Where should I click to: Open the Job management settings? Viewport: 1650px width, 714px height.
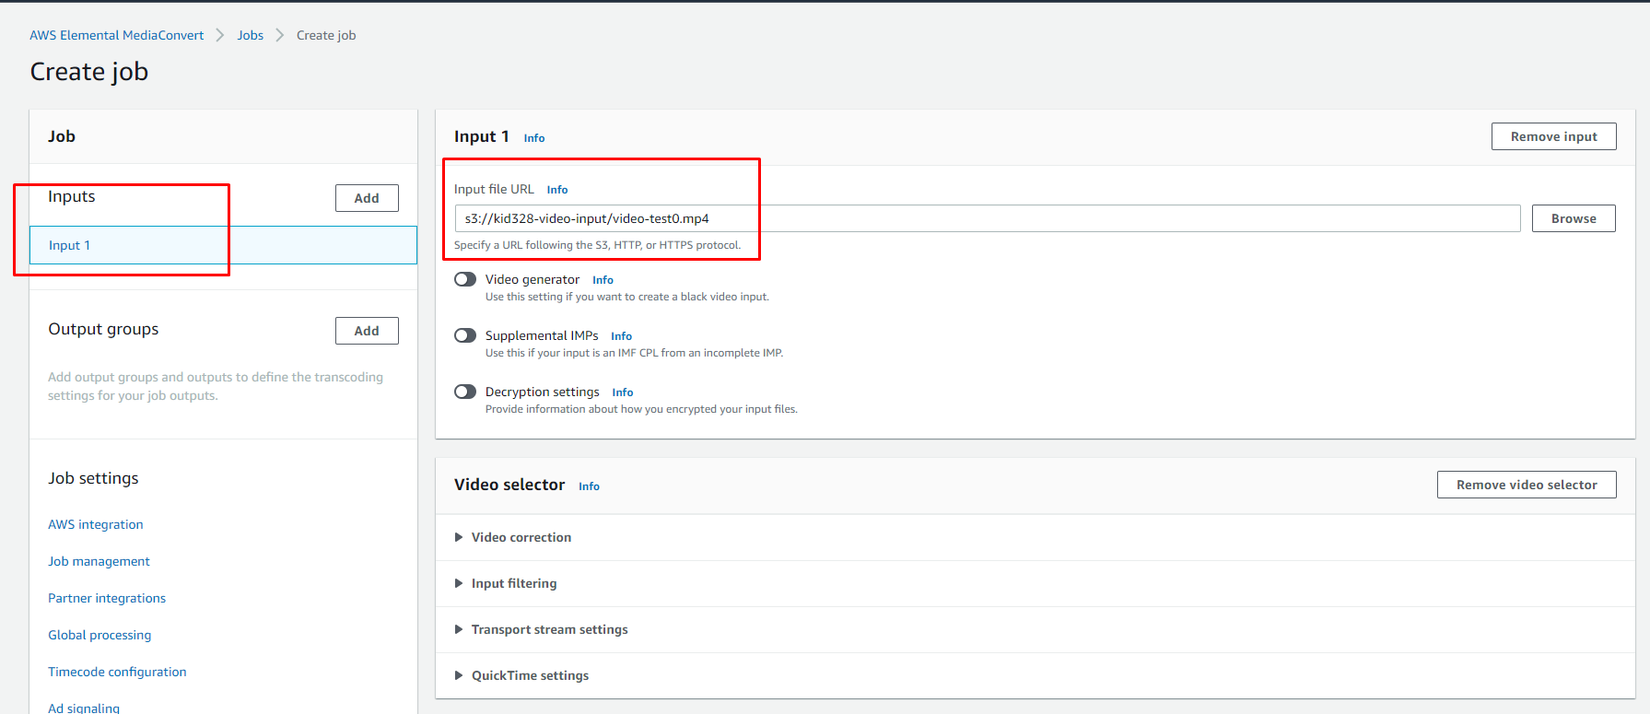99,561
